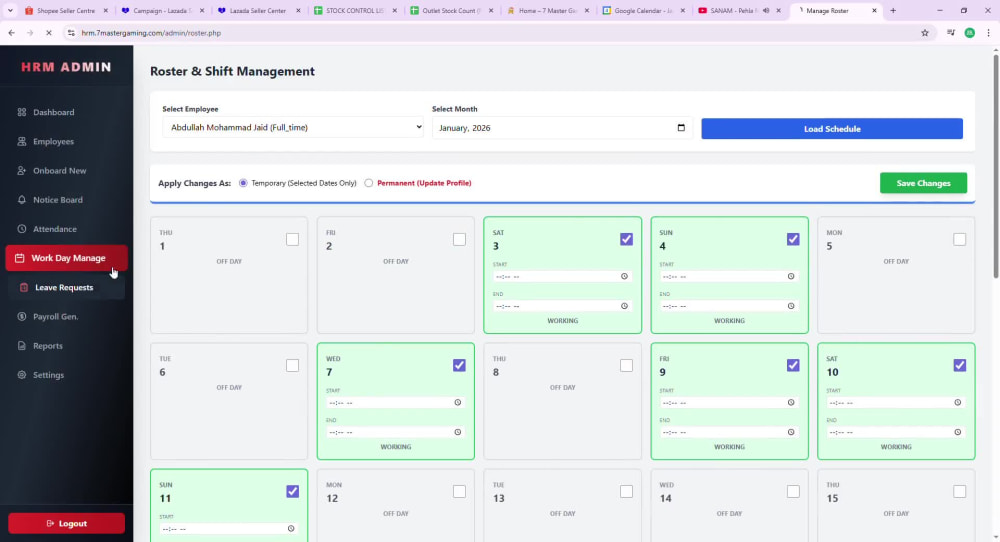Bookmark this page with star icon
This screenshot has width=1000, height=542.
[x=925, y=33]
